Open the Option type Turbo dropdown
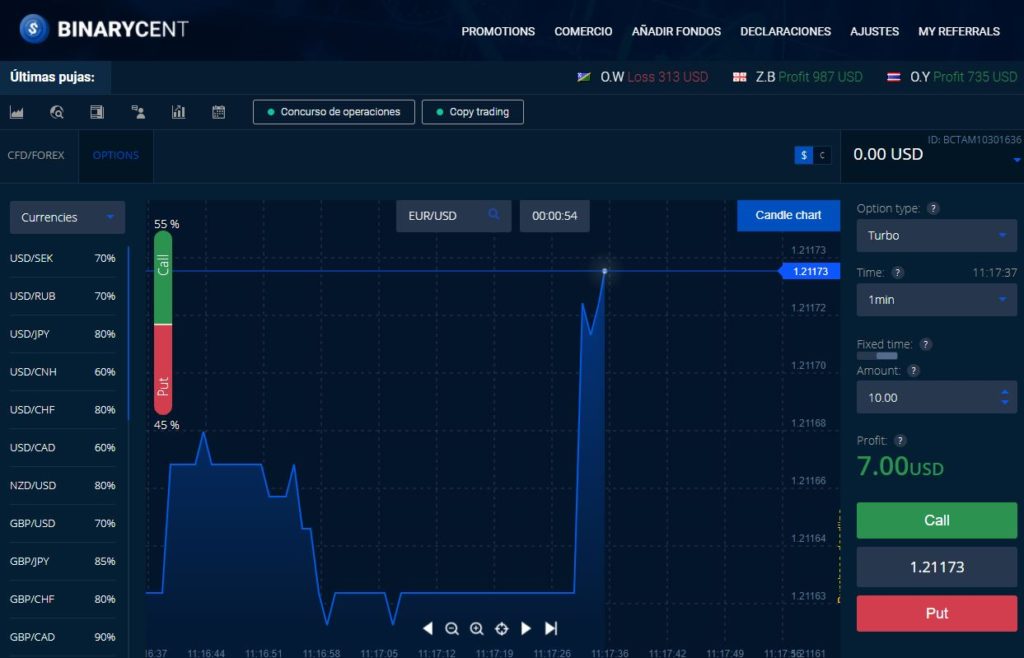The width and height of the screenshot is (1024, 658). click(936, 236)
